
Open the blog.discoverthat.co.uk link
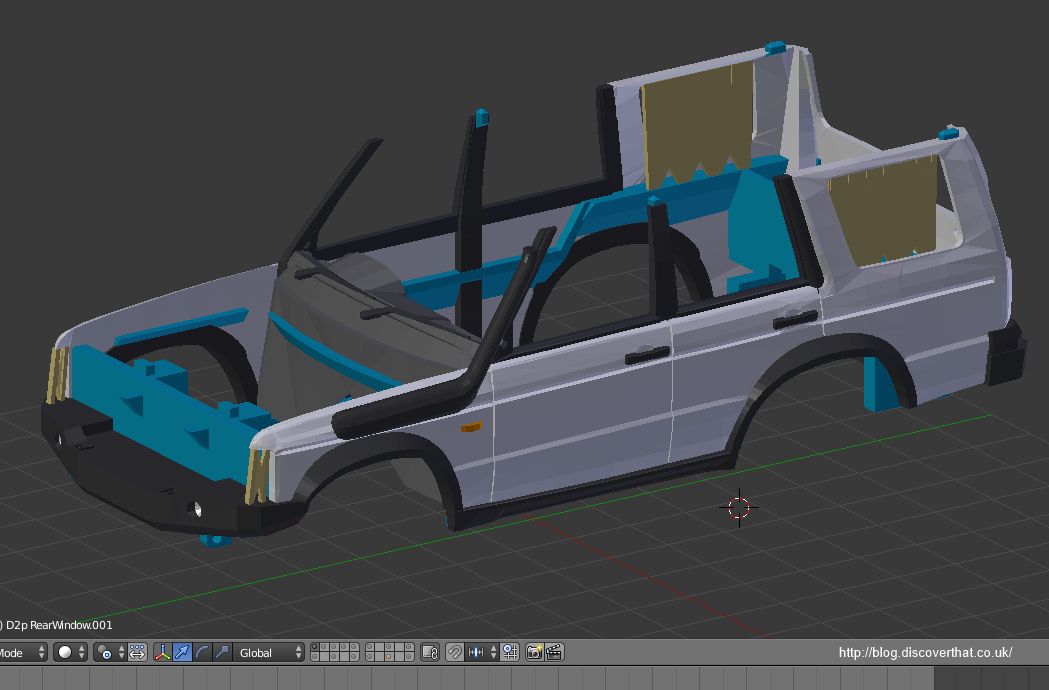(925, 651)
